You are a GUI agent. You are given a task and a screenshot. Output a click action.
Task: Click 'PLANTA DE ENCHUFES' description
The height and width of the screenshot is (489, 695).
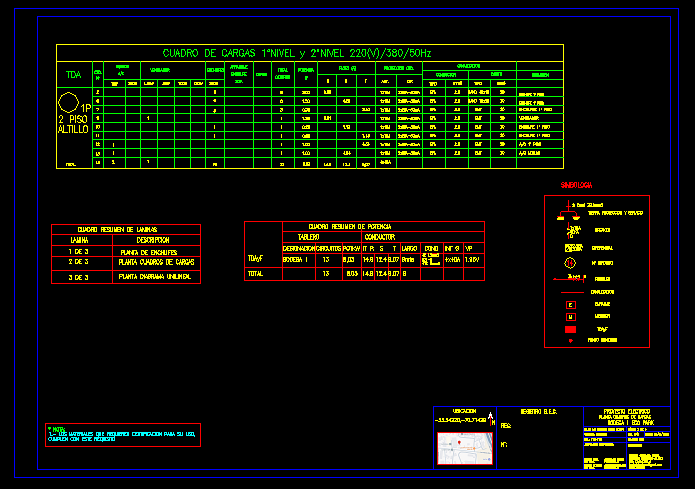[x=149, y=252]
